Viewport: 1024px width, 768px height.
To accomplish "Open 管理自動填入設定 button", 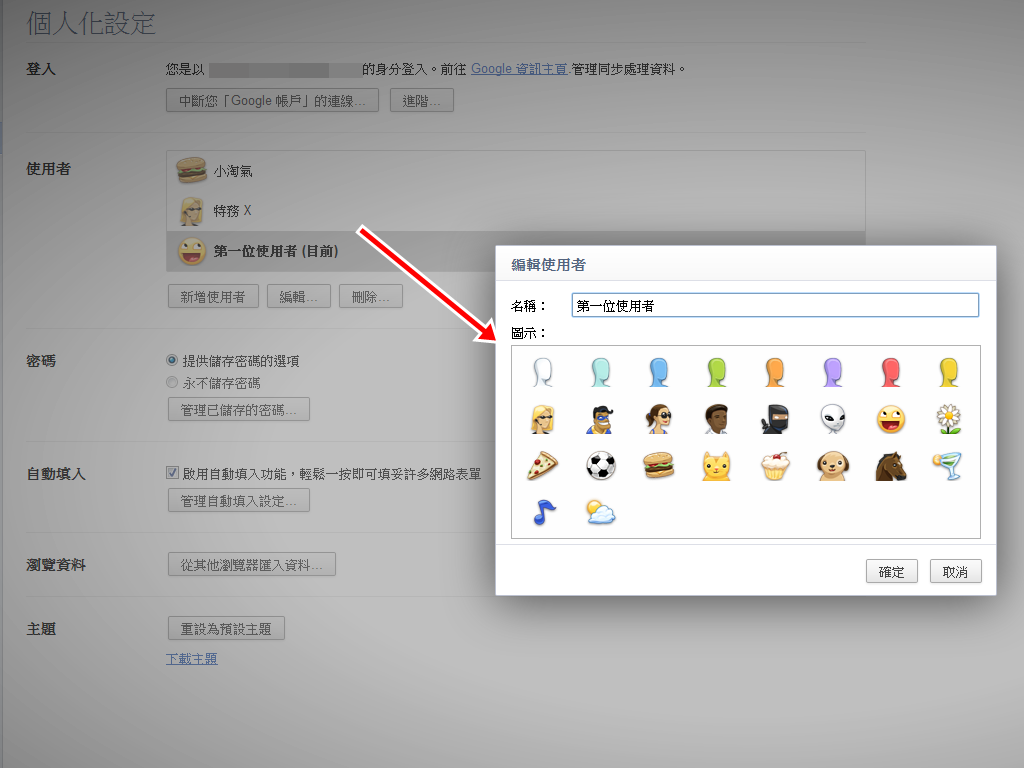I will pos(238,500).
